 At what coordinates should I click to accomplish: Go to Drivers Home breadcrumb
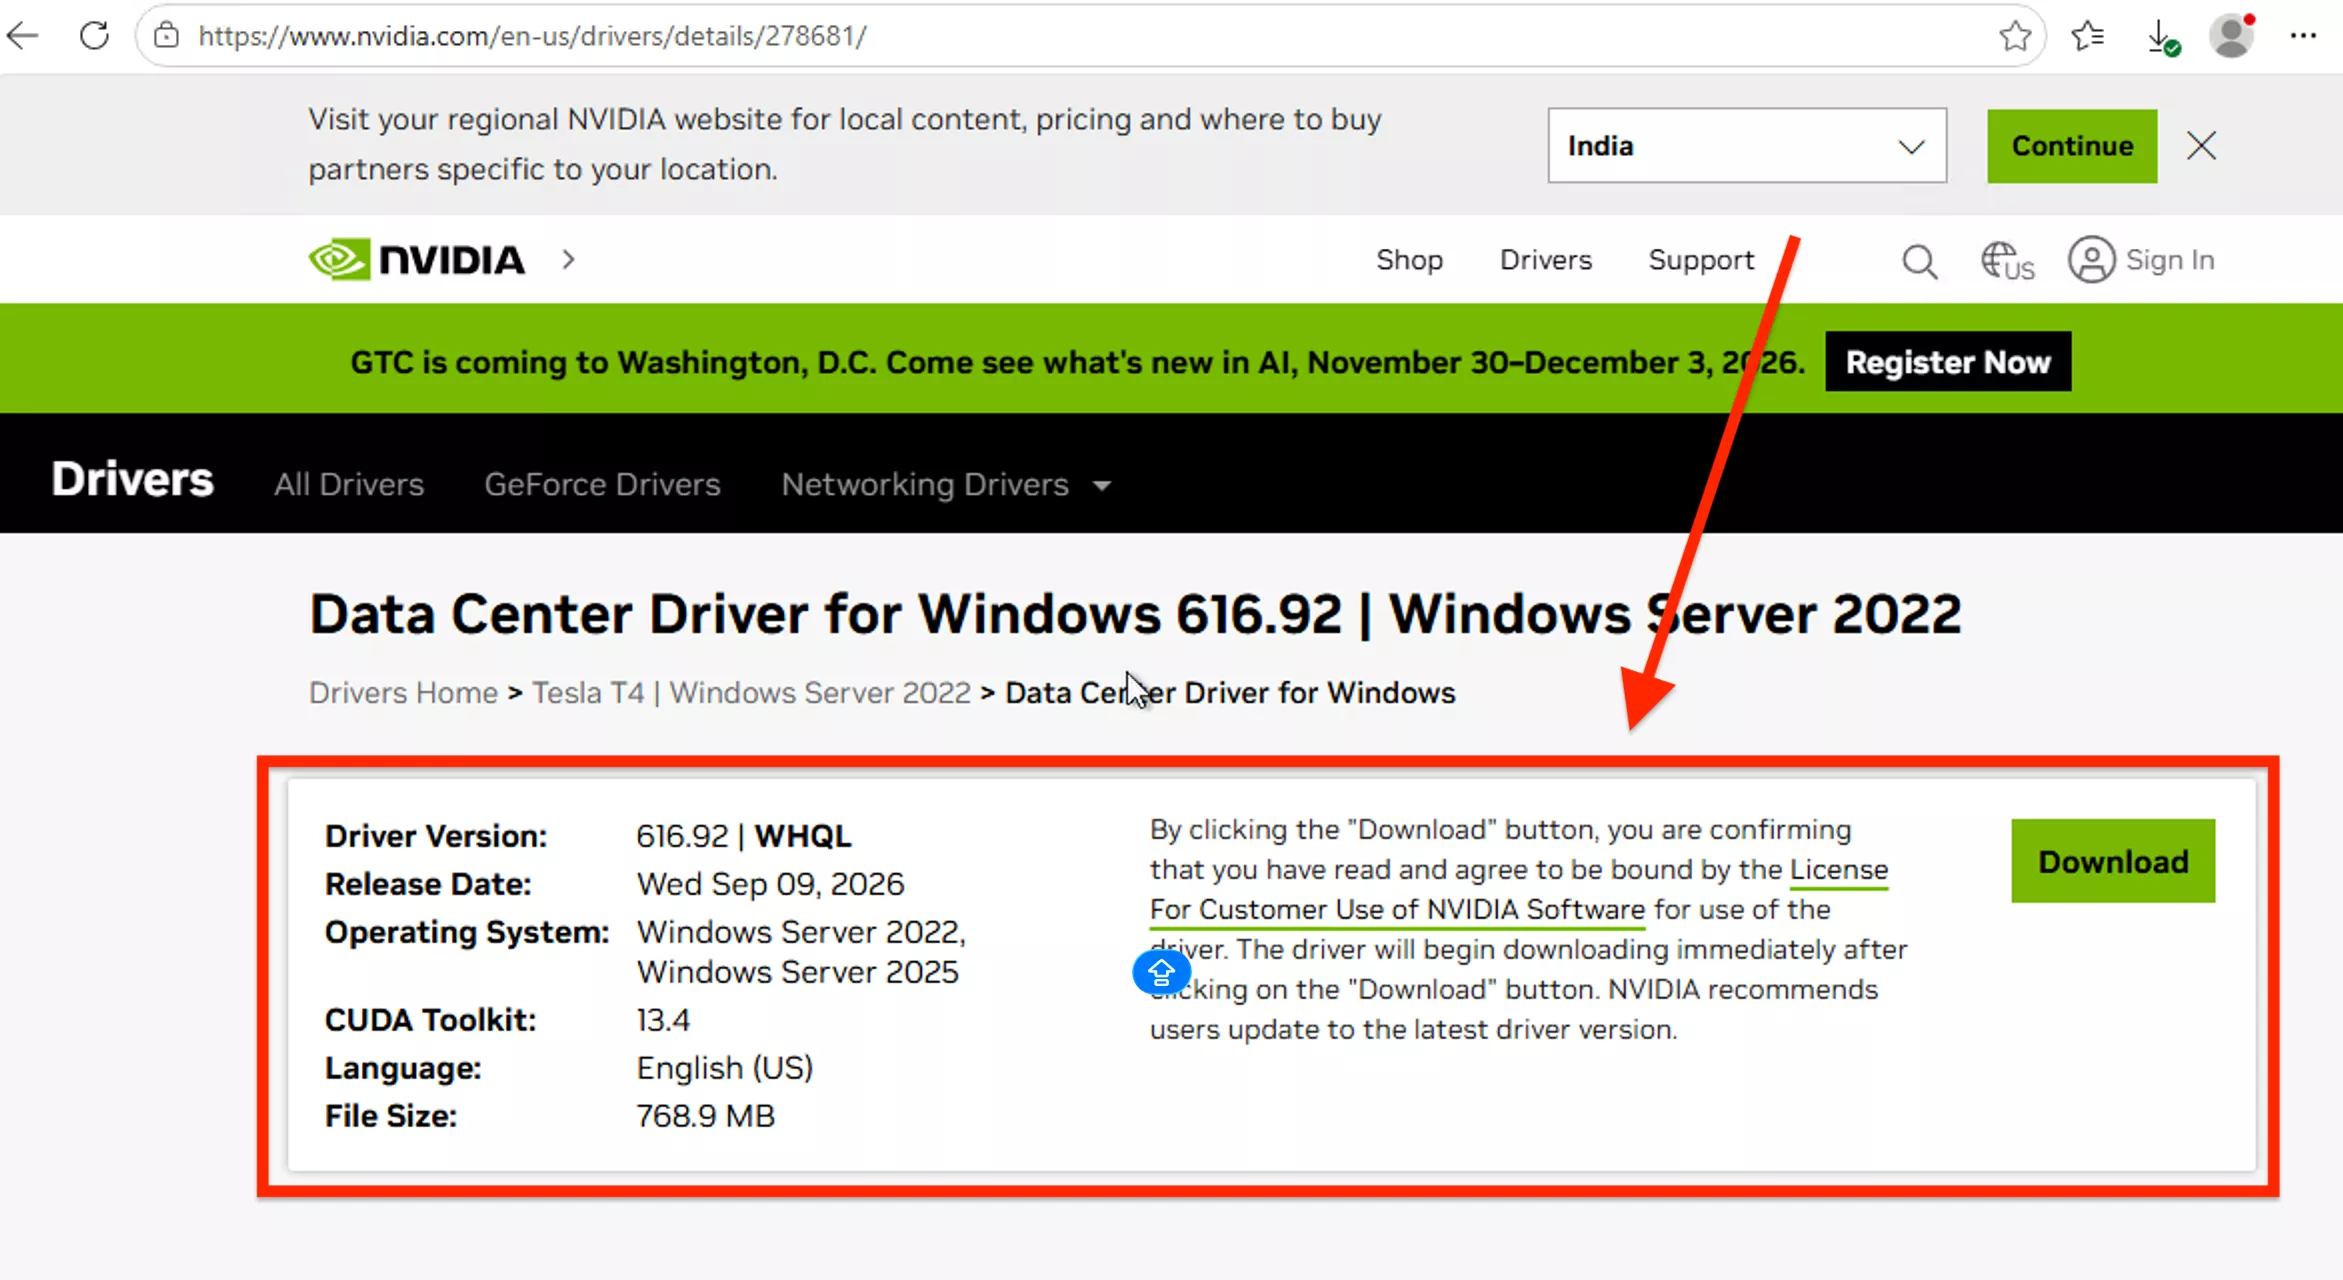tap(403, 693)
